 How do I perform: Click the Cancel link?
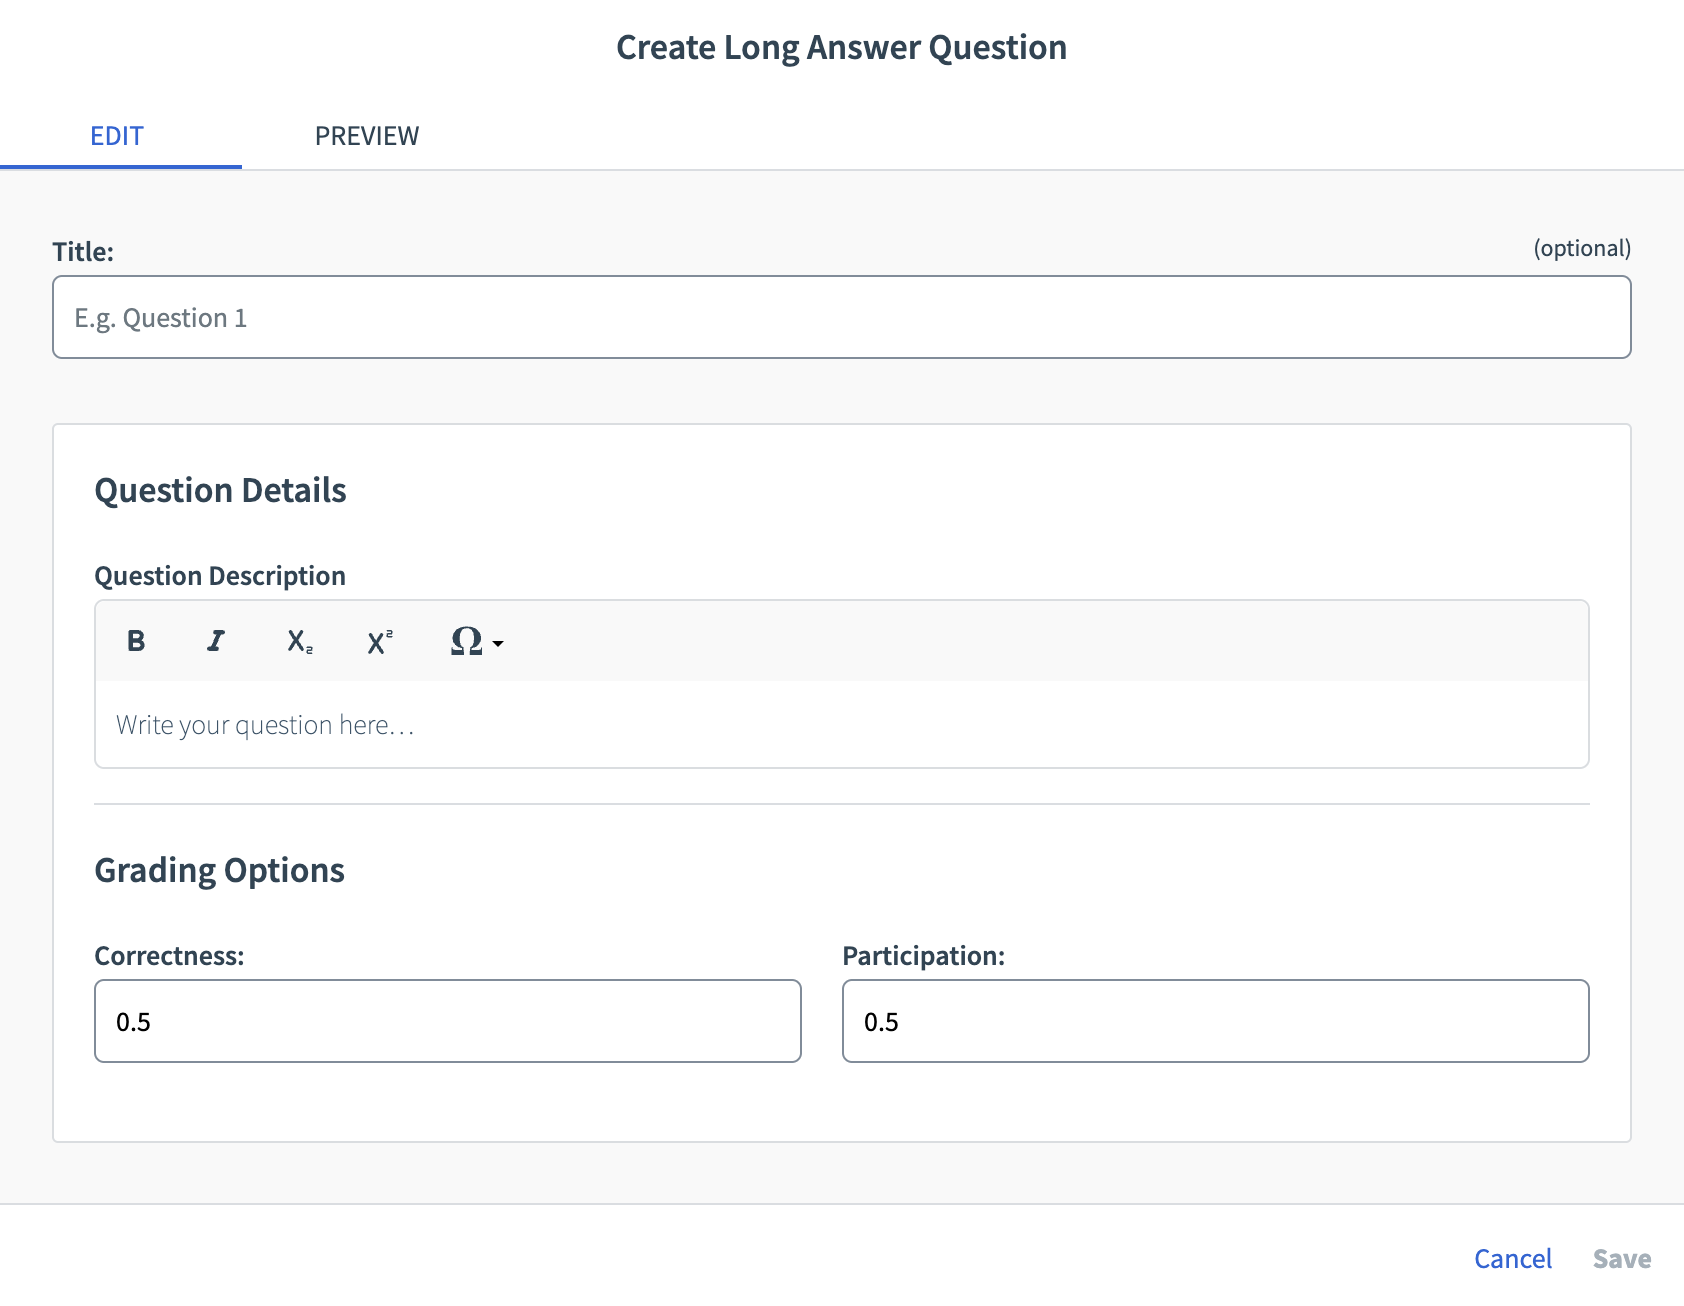click(x=1512, y=1258)
